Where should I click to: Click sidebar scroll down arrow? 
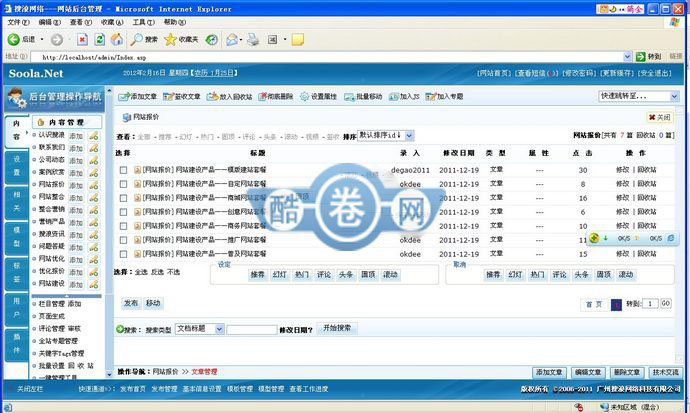pos(109,375)
